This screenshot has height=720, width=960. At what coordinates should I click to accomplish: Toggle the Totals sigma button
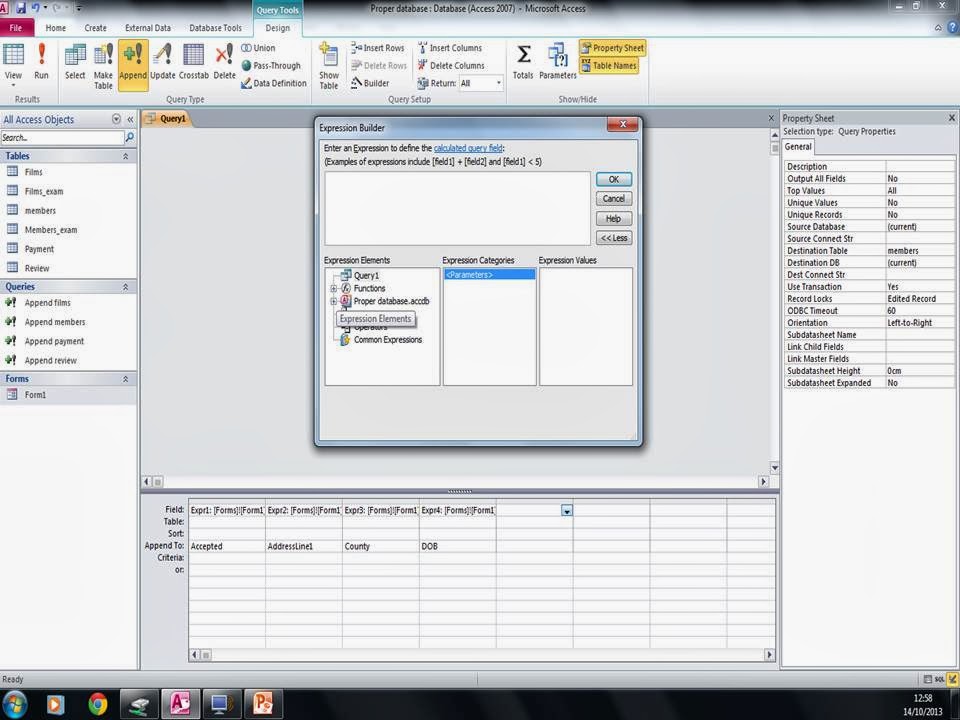(523, 61)
